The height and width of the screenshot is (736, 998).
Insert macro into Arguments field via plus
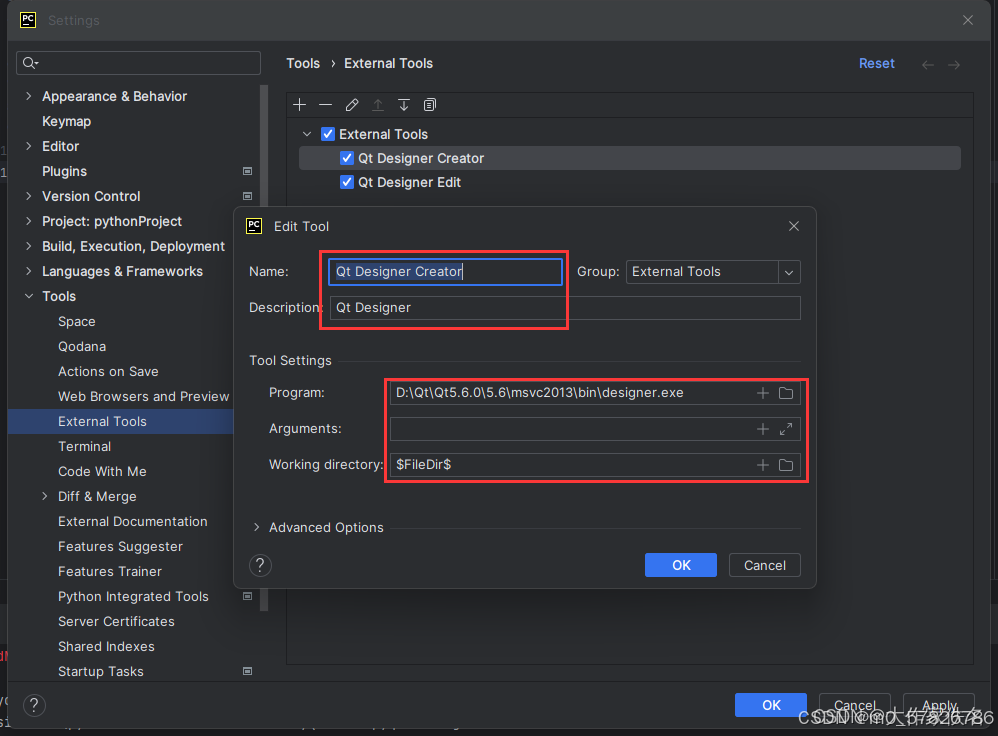[763, 429]
